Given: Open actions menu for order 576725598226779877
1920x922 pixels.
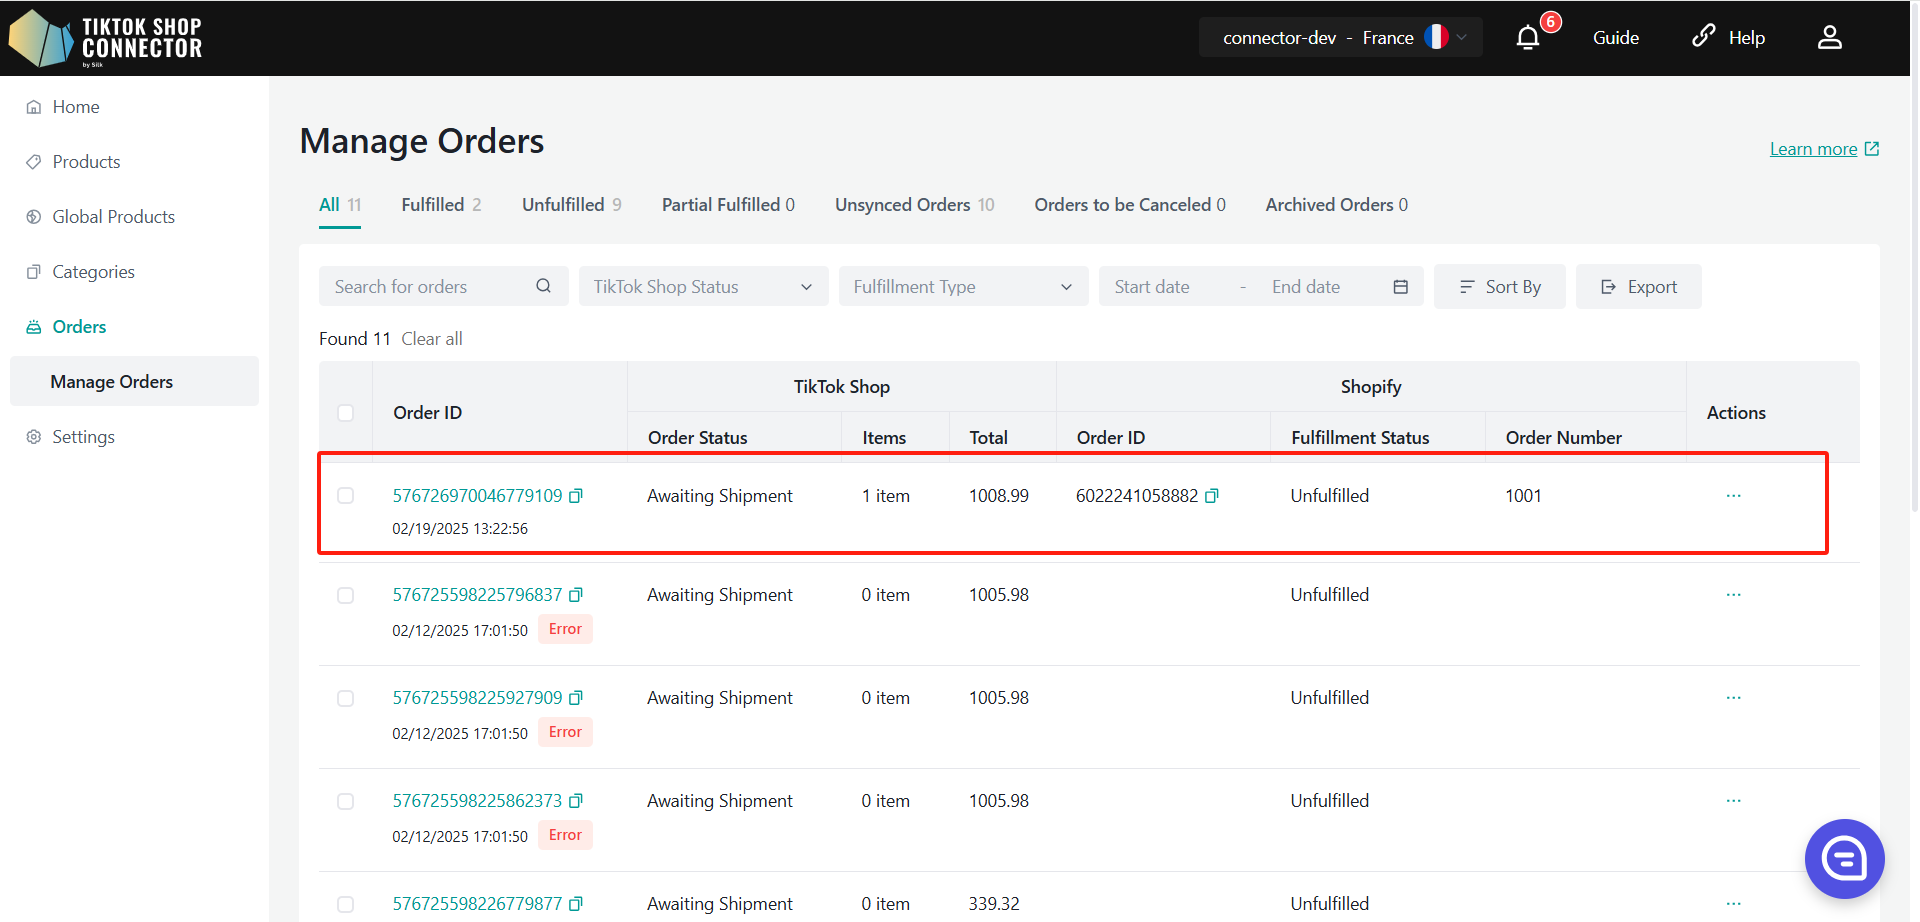Looking at the screenshot, I should pyautogui.click(x=1733, y=904).
